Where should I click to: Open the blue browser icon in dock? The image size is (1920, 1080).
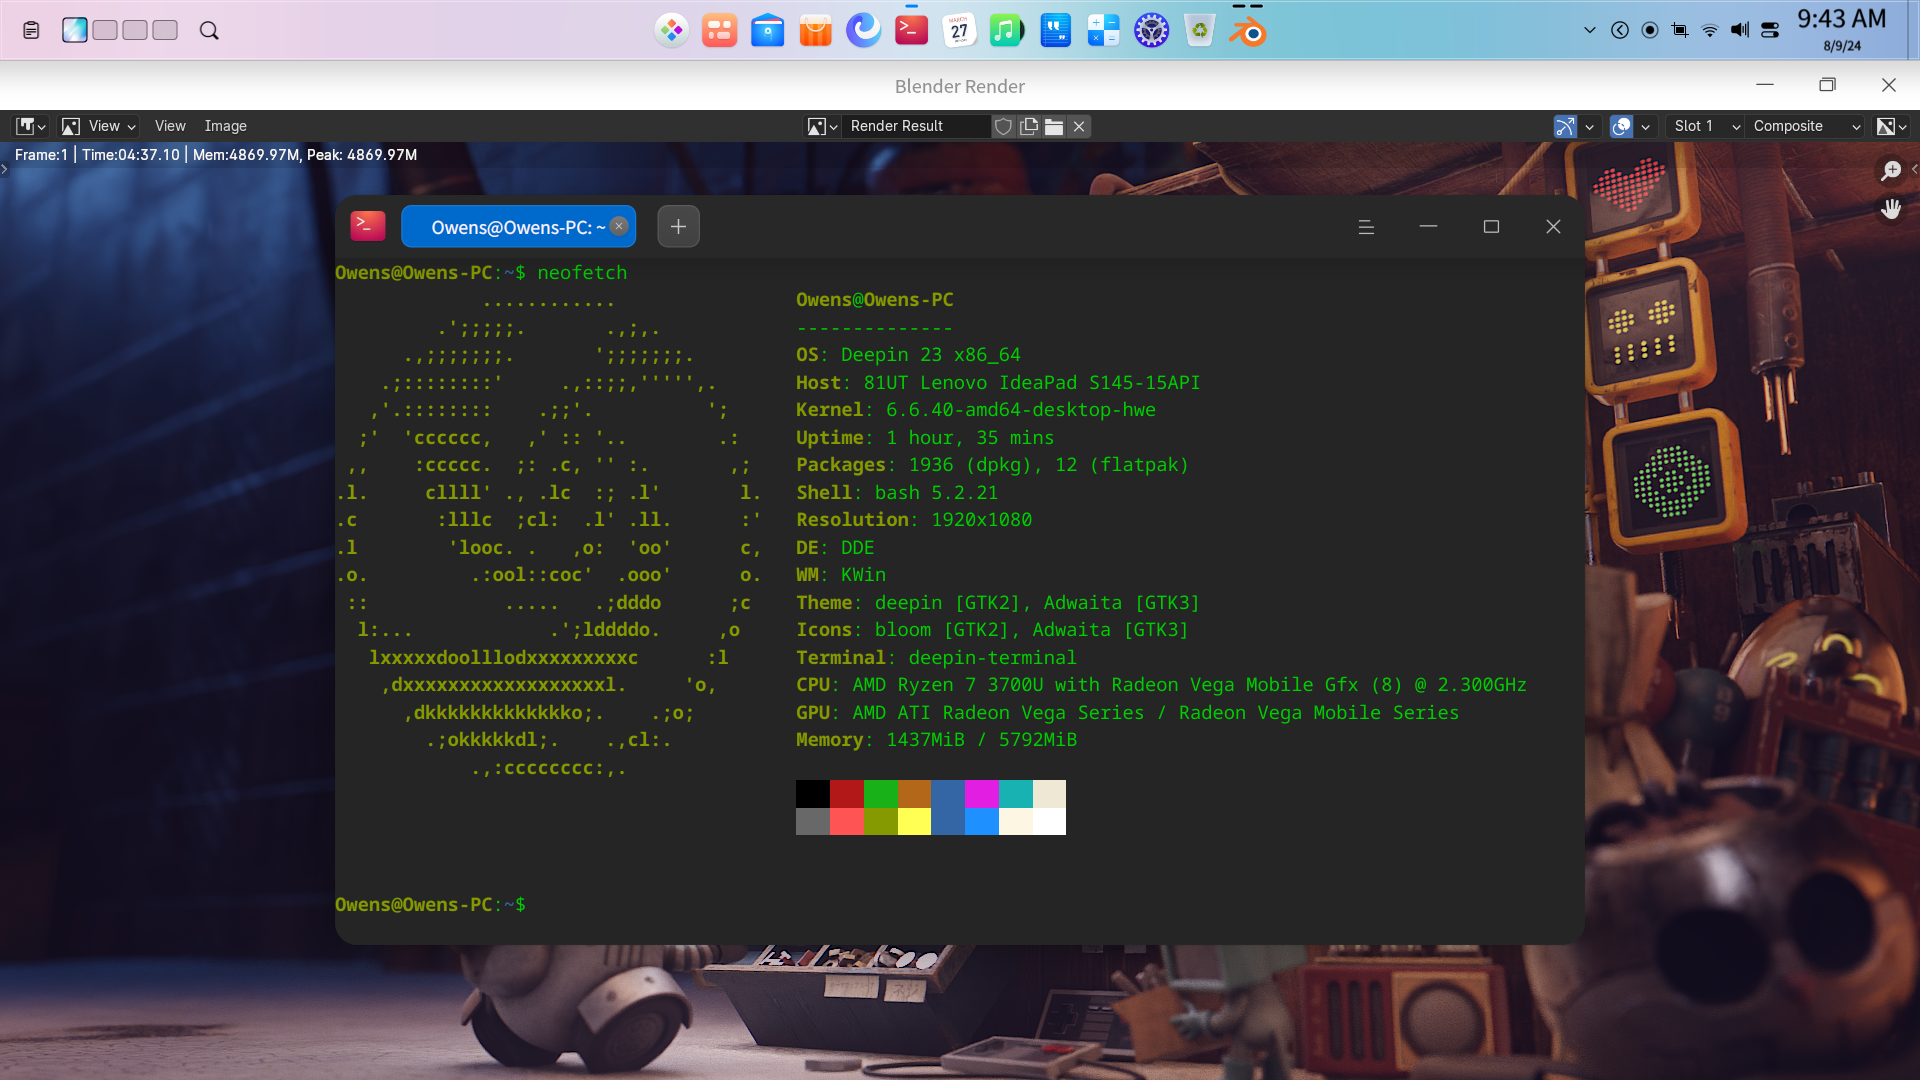(864, 30)
